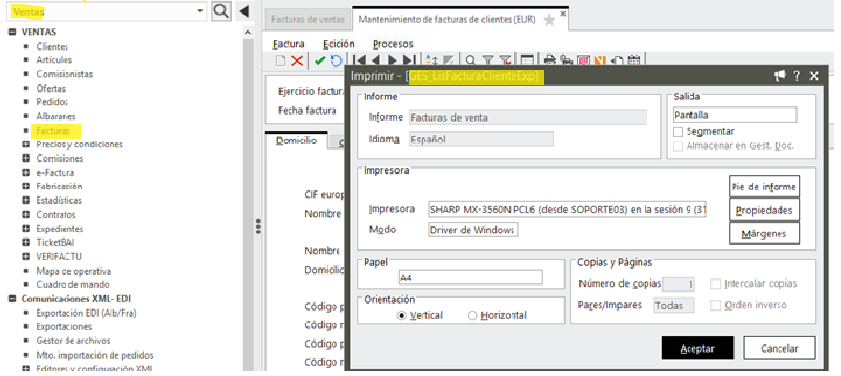Close the Mantenimiento de facturas tab with its x
The image size is (841, 376).
[x=563, y=13]
